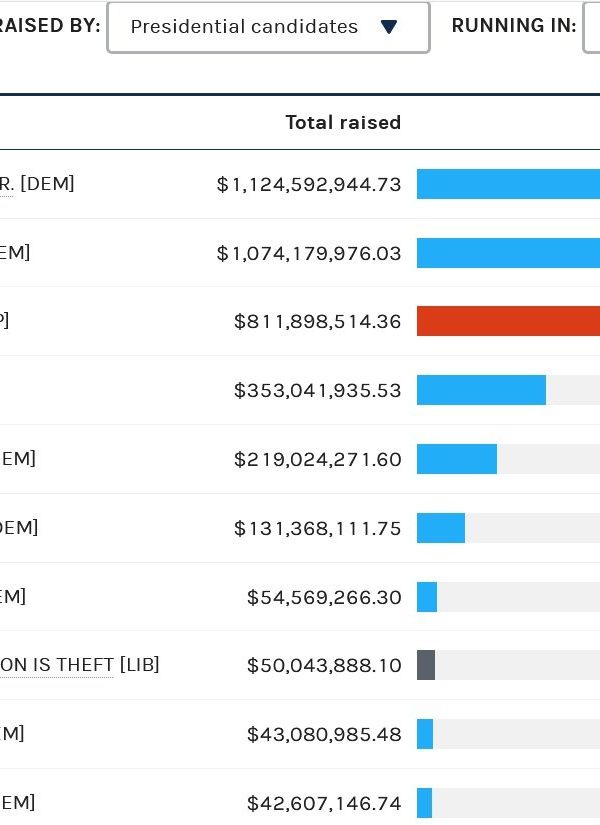Select the $1,074,179,976.03 total amount
600x825 pixels.
(x=309, y=253)
